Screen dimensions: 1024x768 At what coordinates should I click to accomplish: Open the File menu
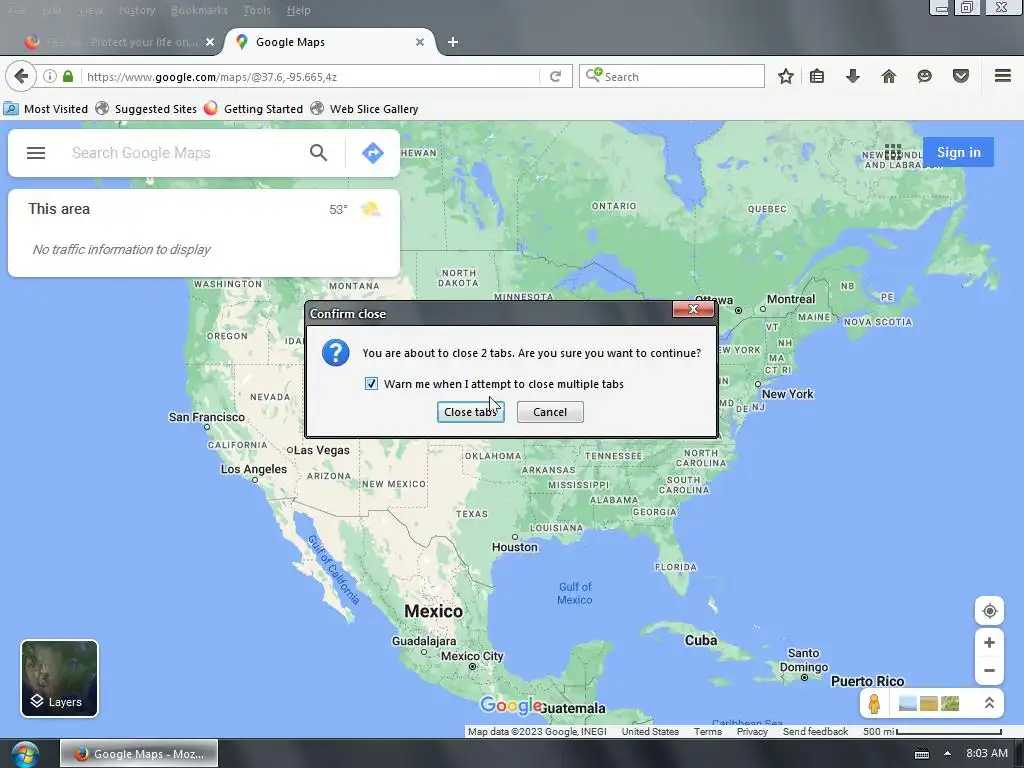[x=16, y=10]
